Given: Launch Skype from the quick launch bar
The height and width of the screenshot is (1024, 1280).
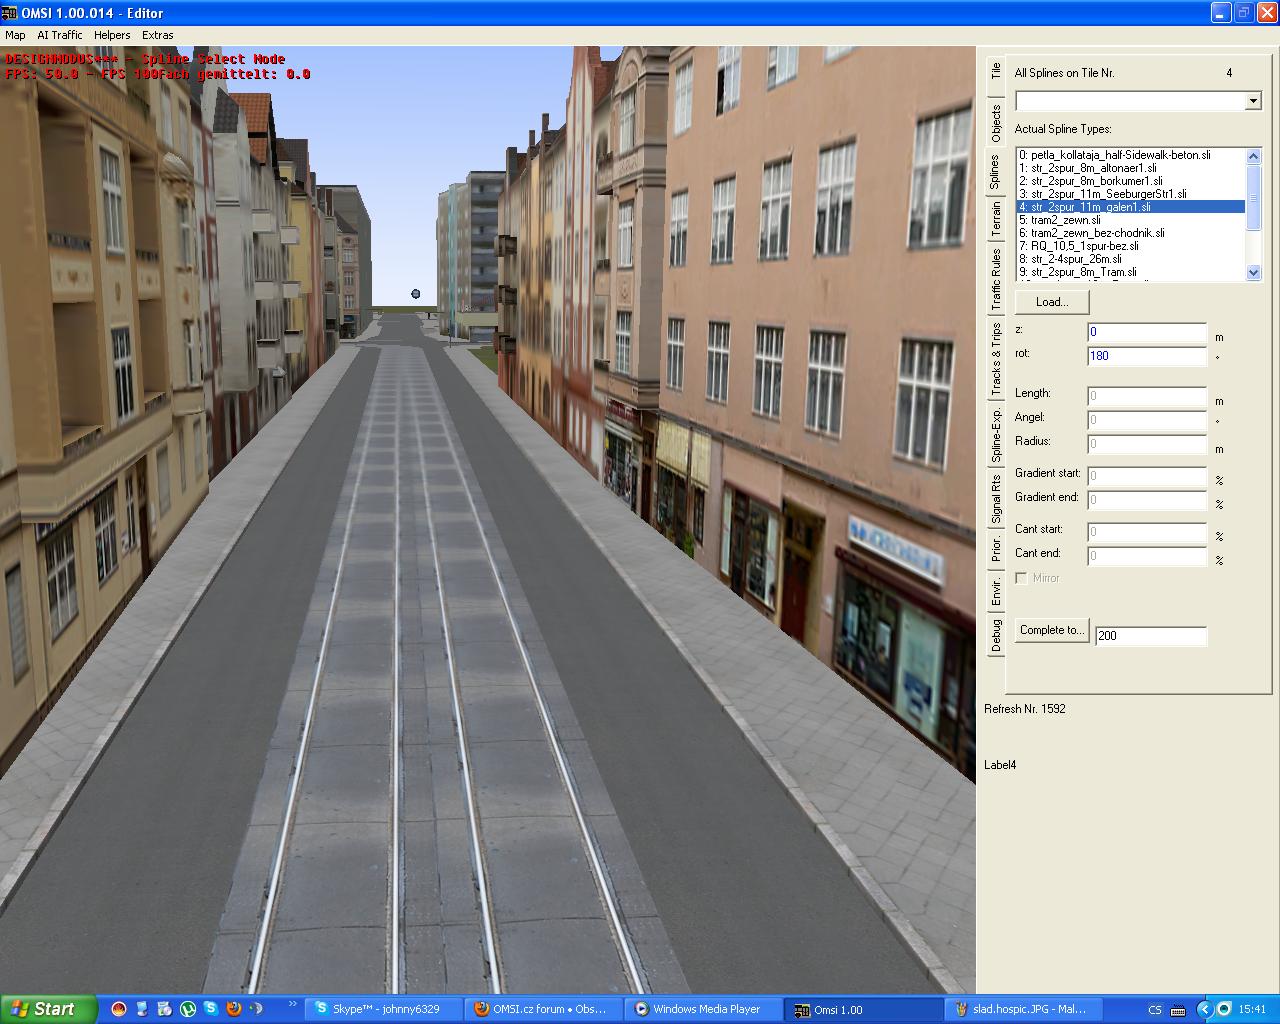Looking at the screenshot, I should coord(210,1009).
